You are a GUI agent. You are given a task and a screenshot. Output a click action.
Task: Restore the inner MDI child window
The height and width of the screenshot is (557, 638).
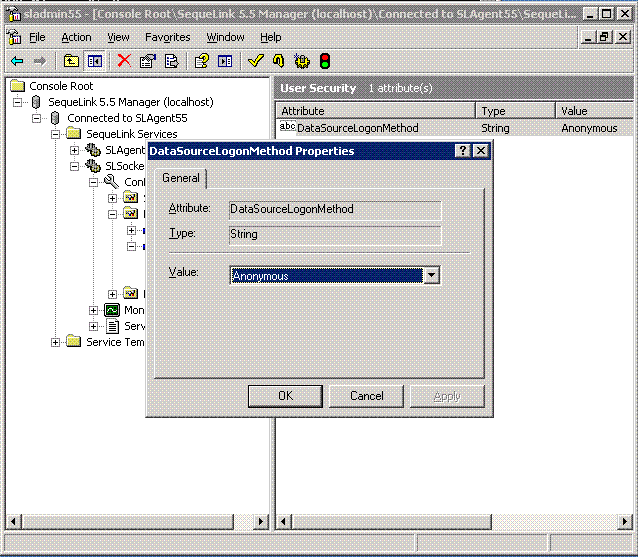pos(605,37)
